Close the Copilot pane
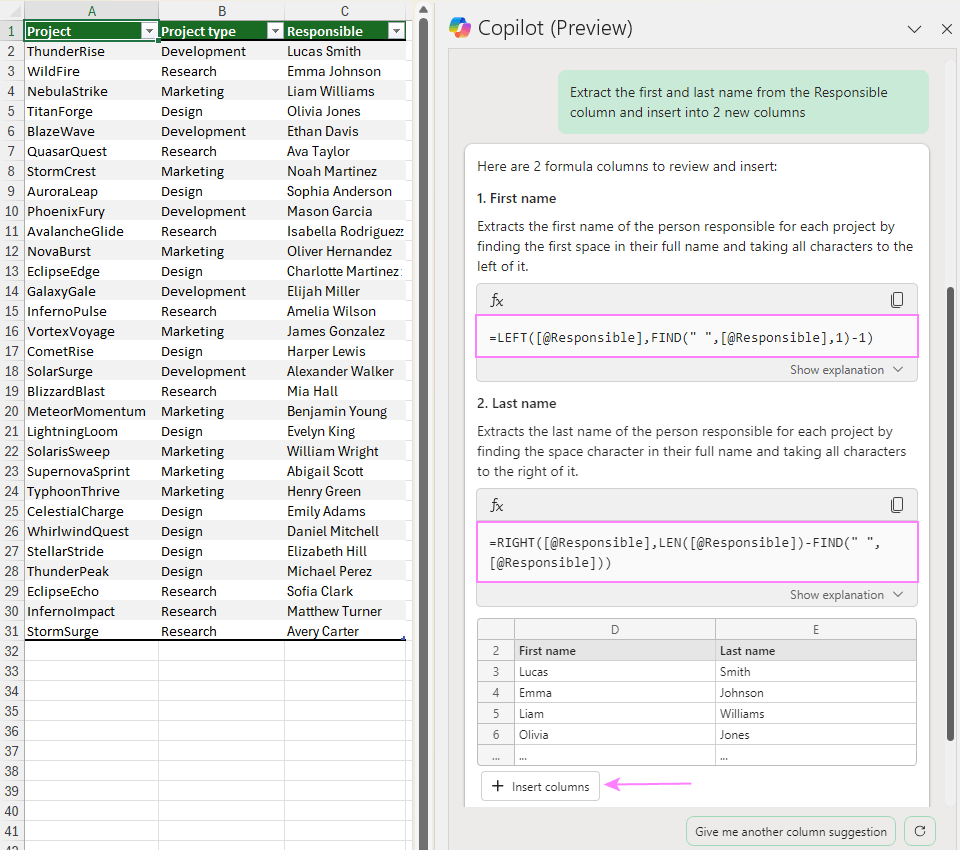The width and height of the screenshot is (960, 850). point(947,29)
